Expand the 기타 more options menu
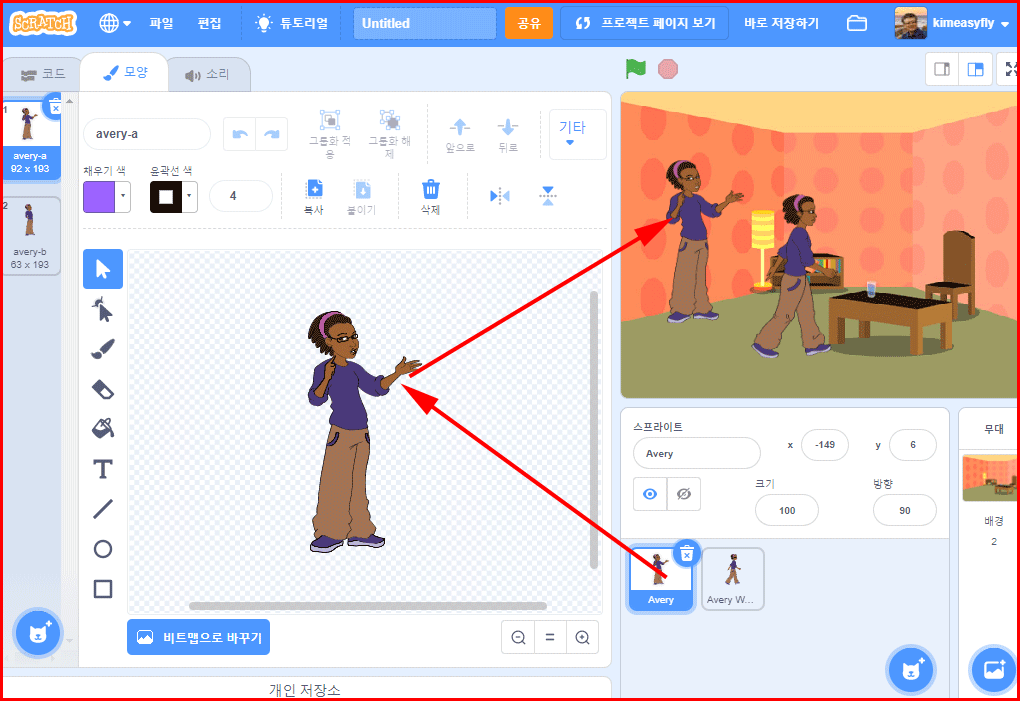The height and width of the screenshot is (701, 1020). (577, 134)
